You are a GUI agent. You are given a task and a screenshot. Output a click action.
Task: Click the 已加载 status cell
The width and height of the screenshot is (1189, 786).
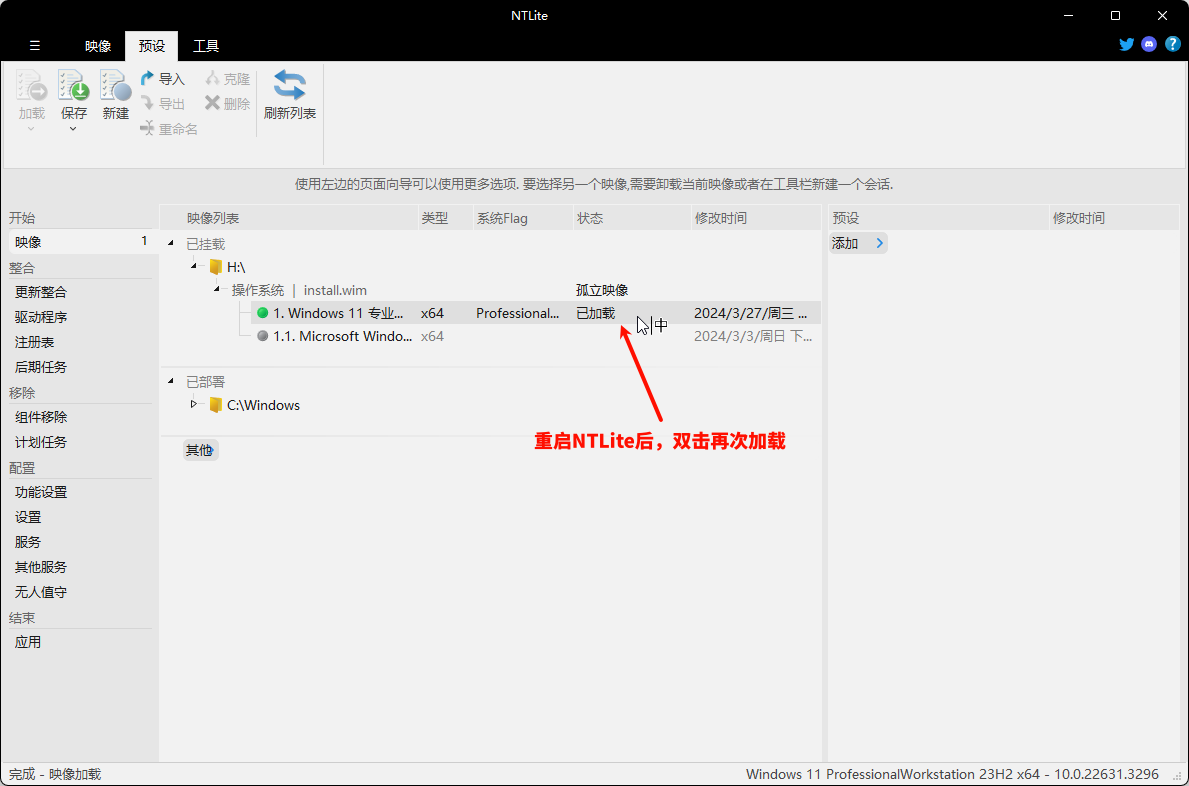(x=596, y=313)
